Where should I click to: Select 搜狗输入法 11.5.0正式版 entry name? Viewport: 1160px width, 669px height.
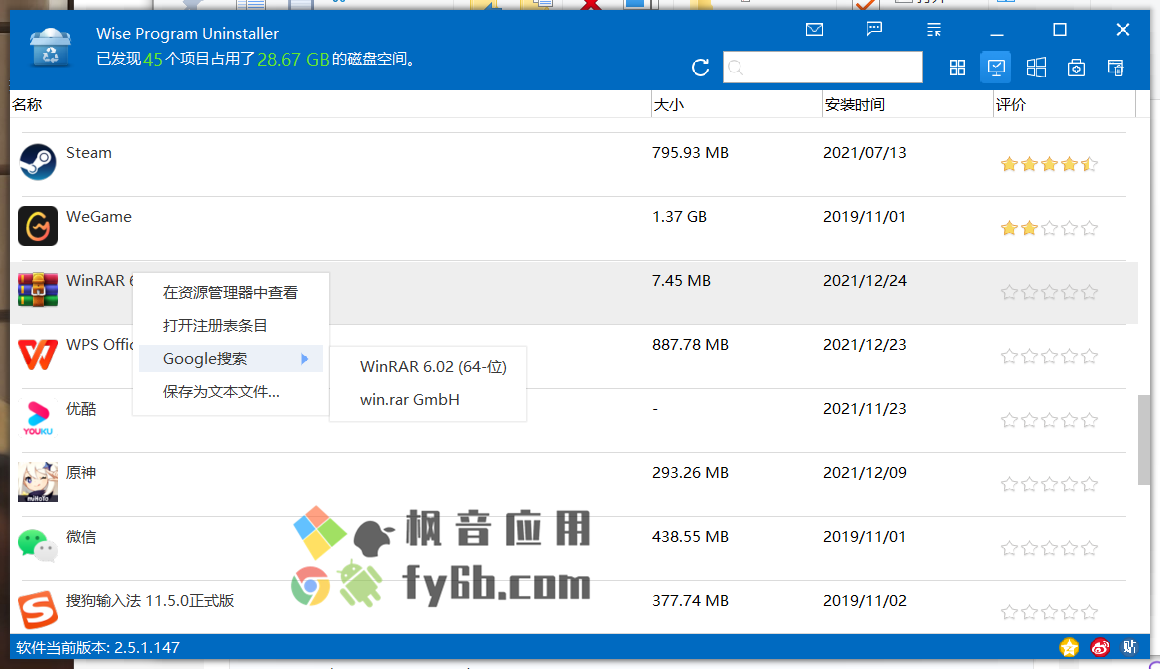150,600
